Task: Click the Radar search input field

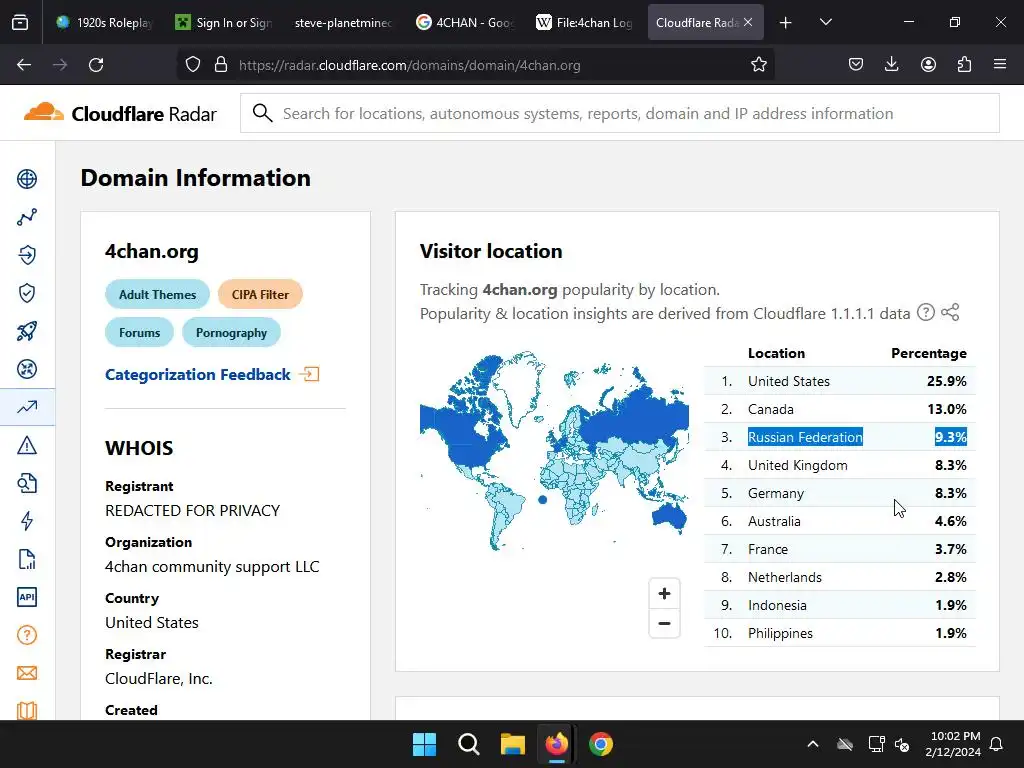Action: click(620, 114)
